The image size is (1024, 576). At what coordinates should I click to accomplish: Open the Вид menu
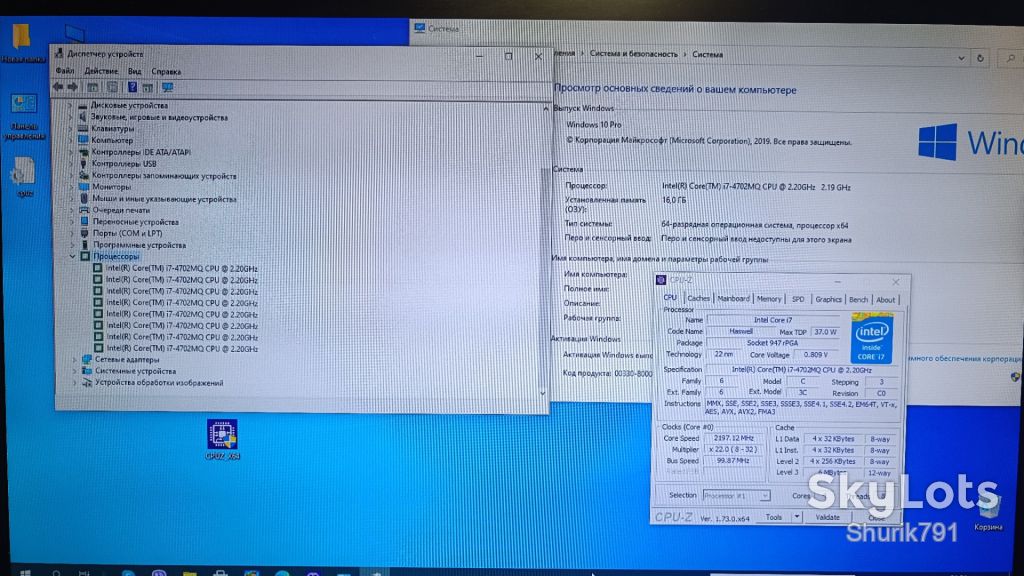coord(135,71)
